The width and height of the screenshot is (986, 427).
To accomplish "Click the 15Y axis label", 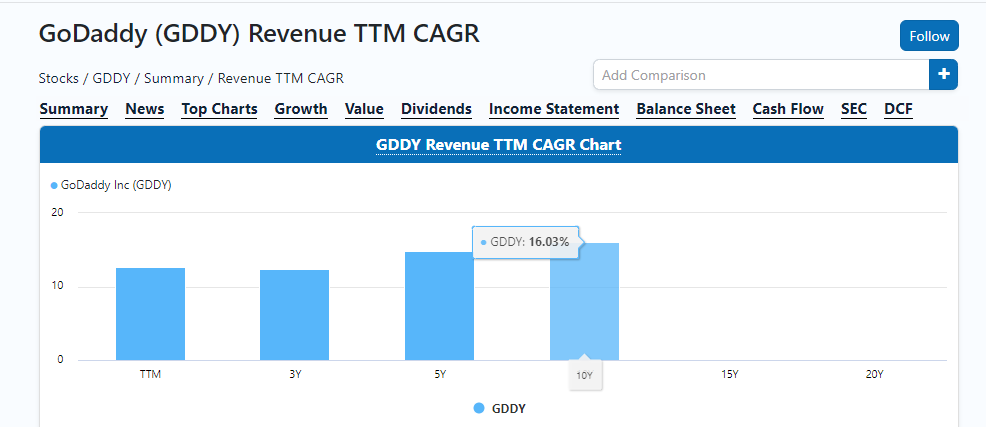I will (729, 374).
